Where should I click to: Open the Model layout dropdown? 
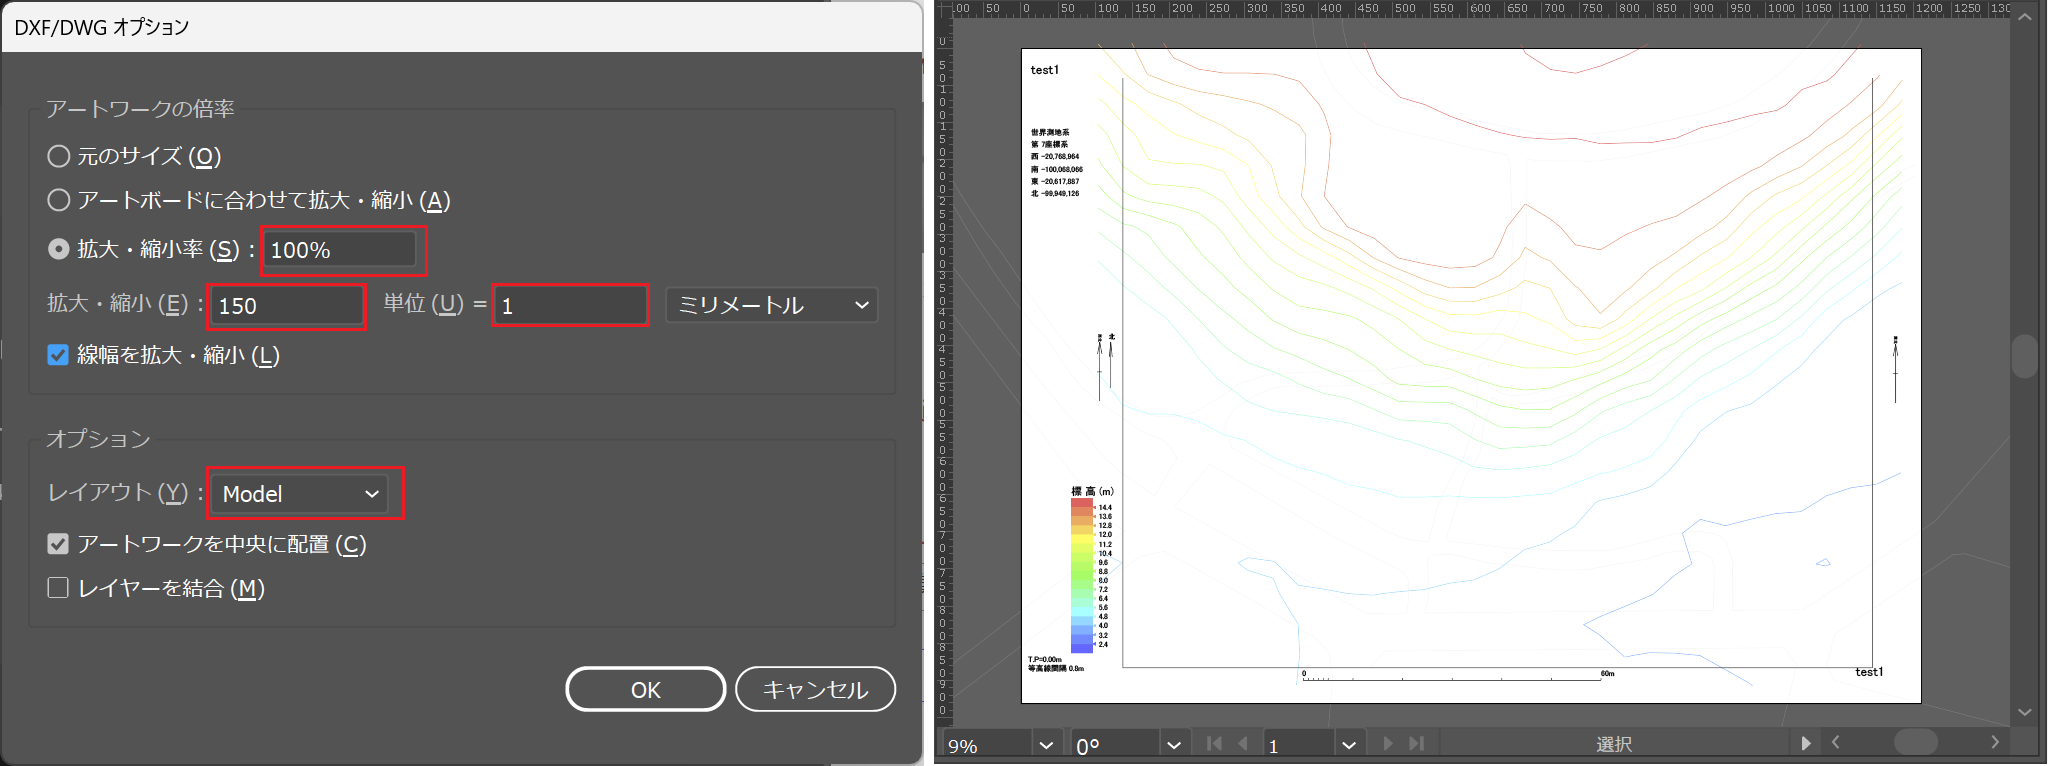pos(300,494)
